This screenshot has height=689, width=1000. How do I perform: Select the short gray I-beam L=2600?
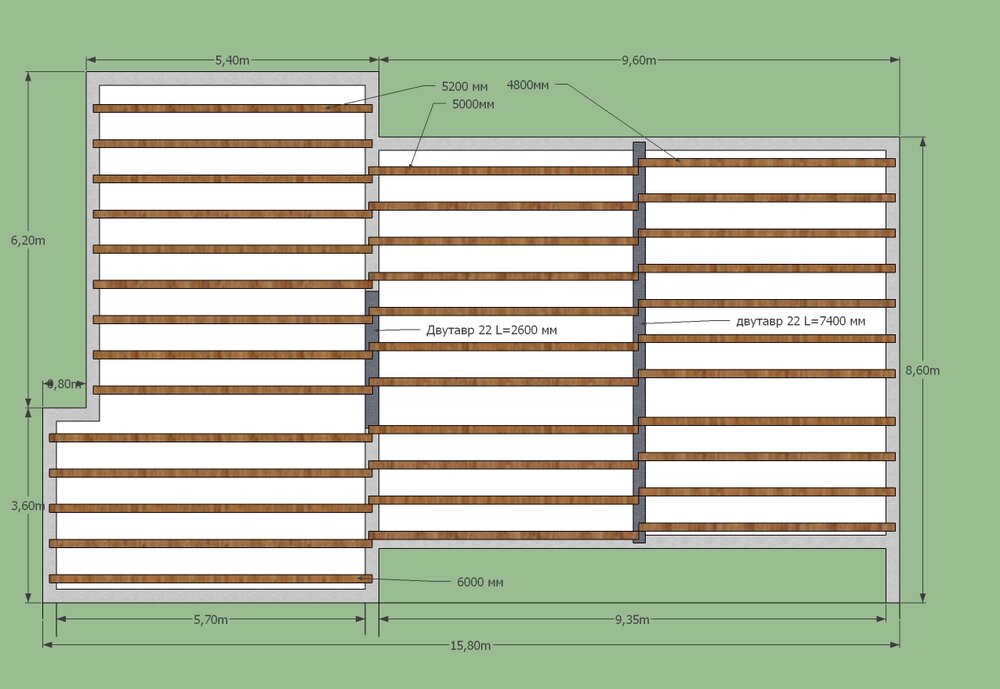pos(371,362)
